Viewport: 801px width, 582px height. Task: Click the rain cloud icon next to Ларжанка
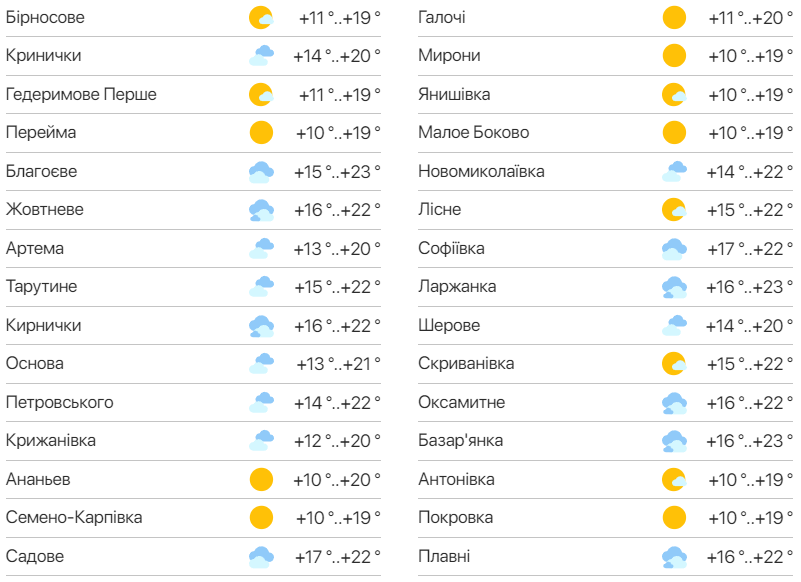click(675, 287)
